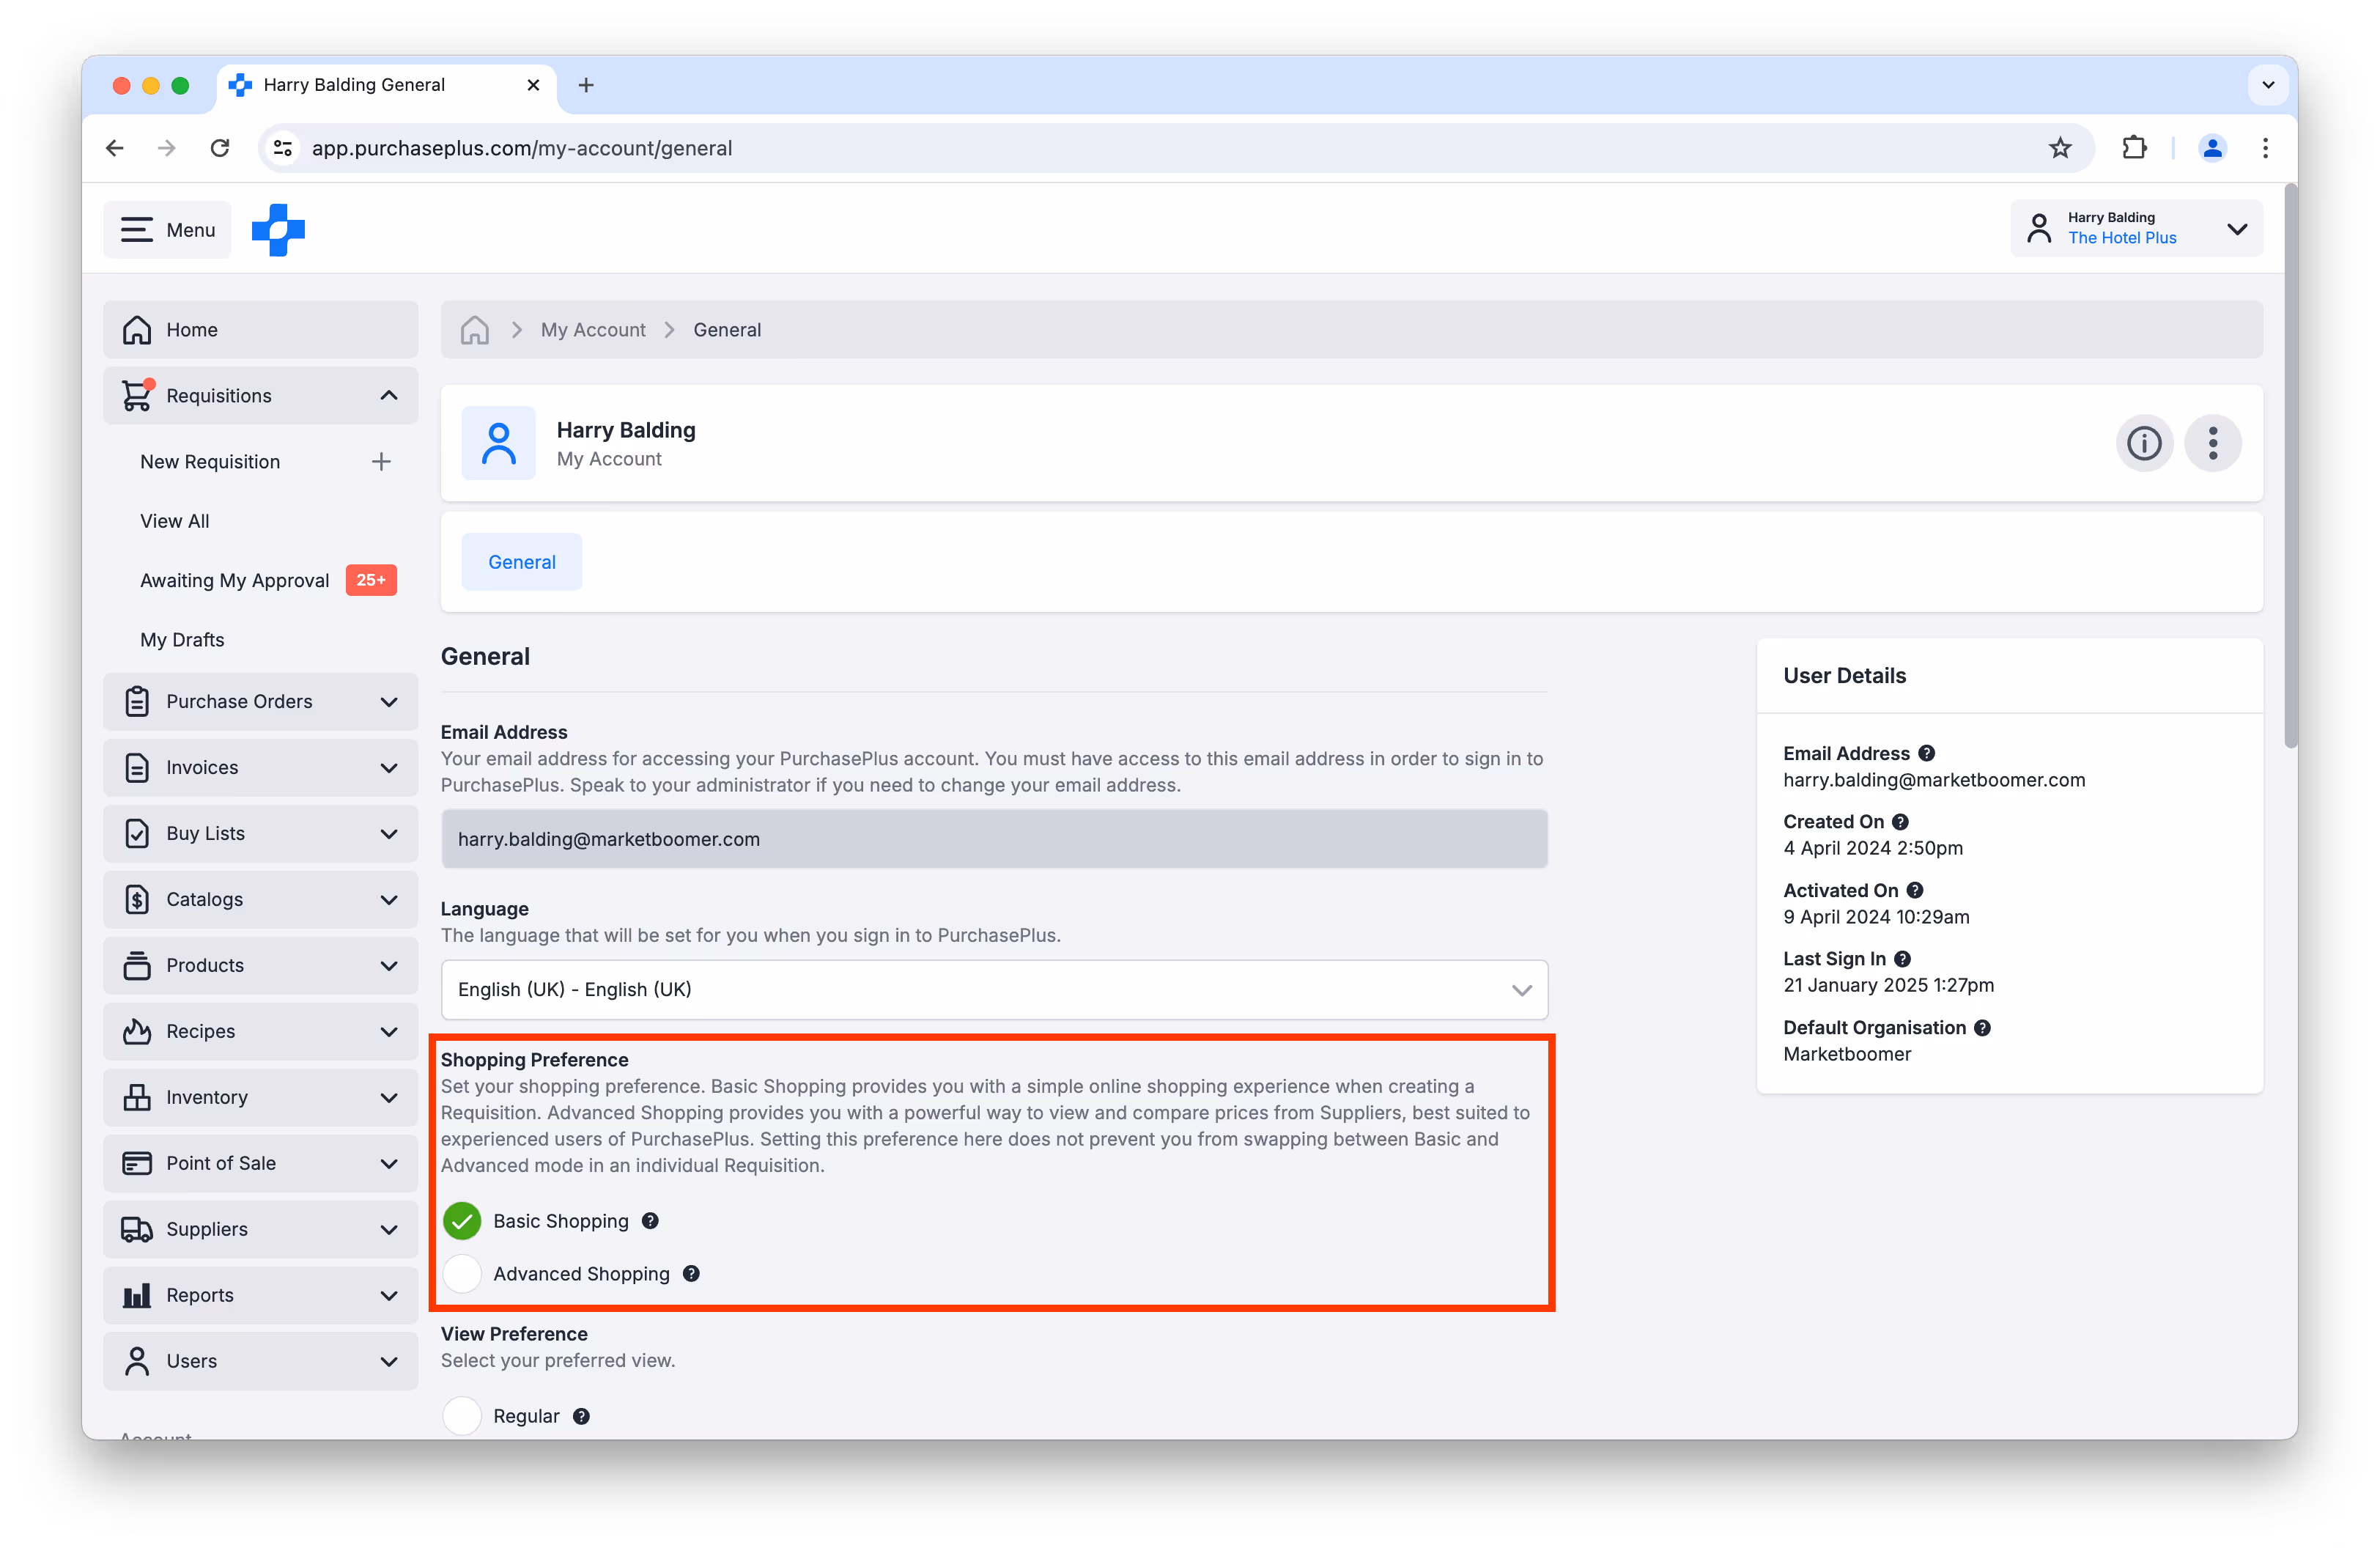The height and width of the screenshot is (1548, 2380).
Task: Select the Advanced Shopping radio option
Action: 462,1274
